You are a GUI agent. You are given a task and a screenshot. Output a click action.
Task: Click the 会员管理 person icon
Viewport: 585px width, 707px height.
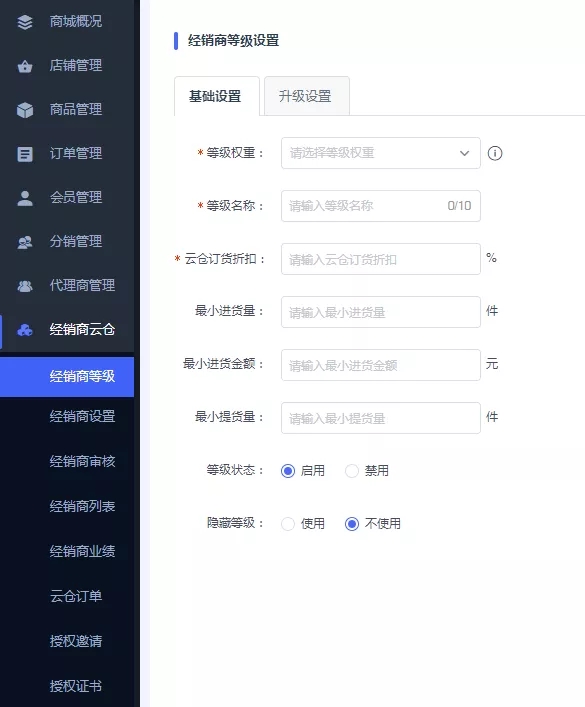pyautogui.click(x=25, y=198)
